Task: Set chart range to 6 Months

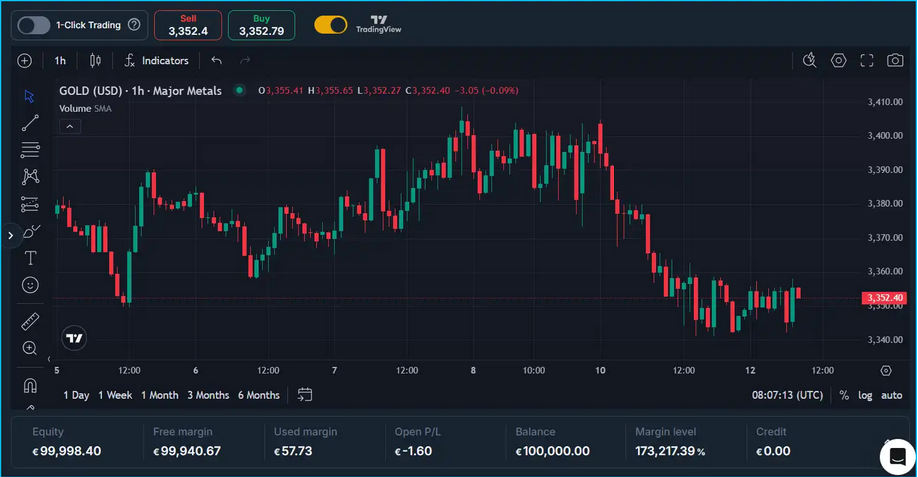Action: coord(259,395)
